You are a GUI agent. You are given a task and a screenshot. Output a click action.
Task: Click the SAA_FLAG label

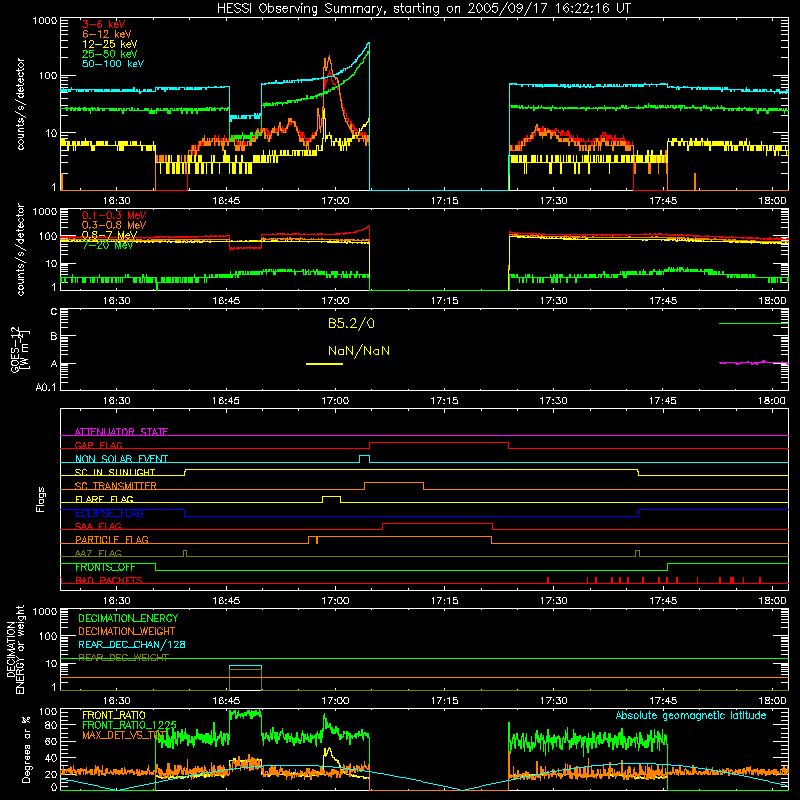tap(98, 526)
